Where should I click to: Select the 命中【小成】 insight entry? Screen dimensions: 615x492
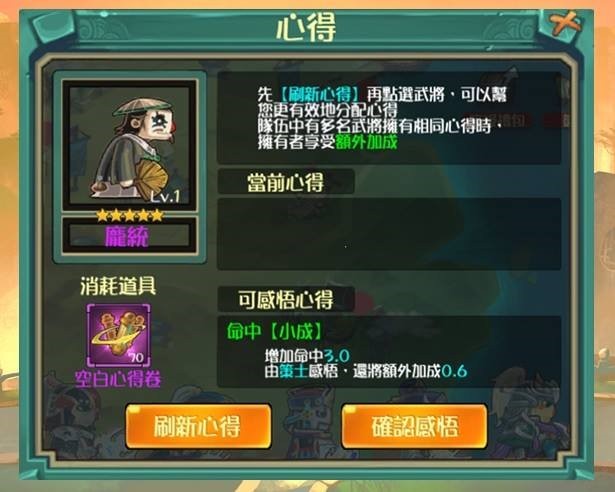[274, 332]
